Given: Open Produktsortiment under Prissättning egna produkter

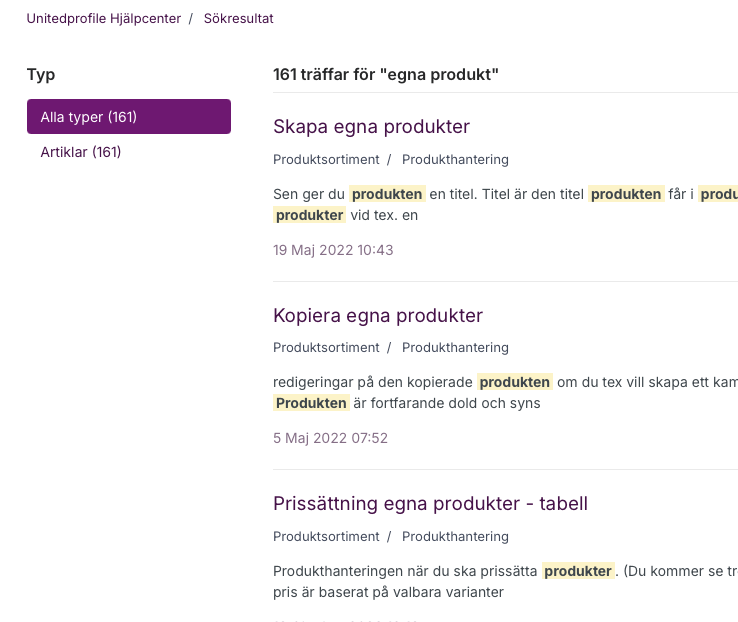Looking at the screenshot, I should 326,536.
